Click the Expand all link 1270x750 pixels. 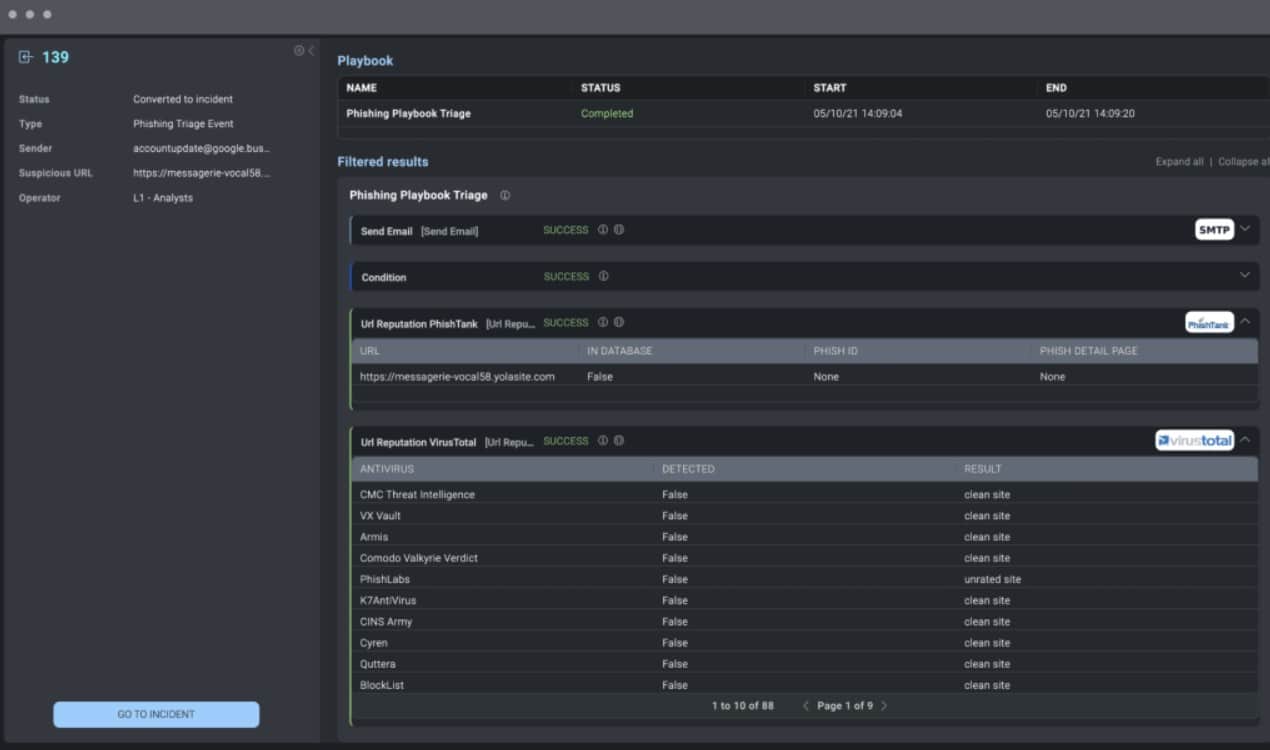click(x=1180, y=162)
